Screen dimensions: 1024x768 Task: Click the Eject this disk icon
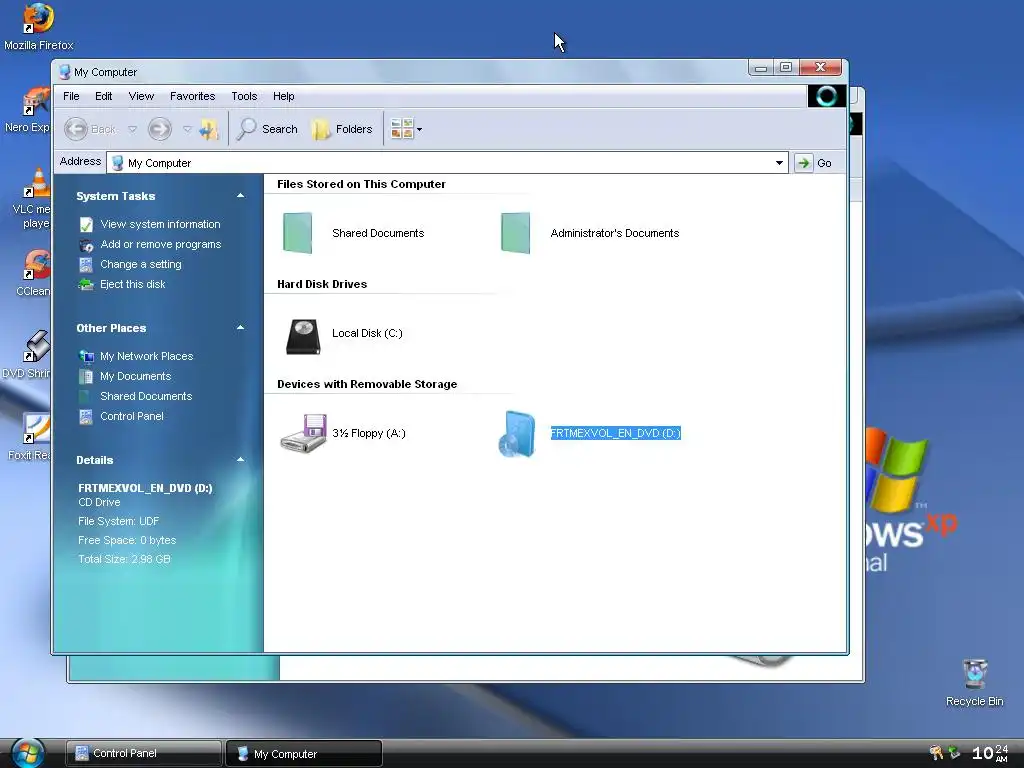[86, 284]
